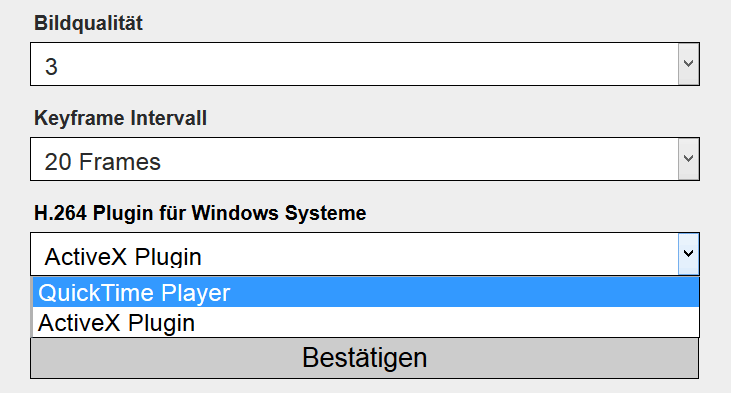This screenshot has width=731, height=393.
Task: Click the chevron next to value 3
Action: tap(689, 64)
